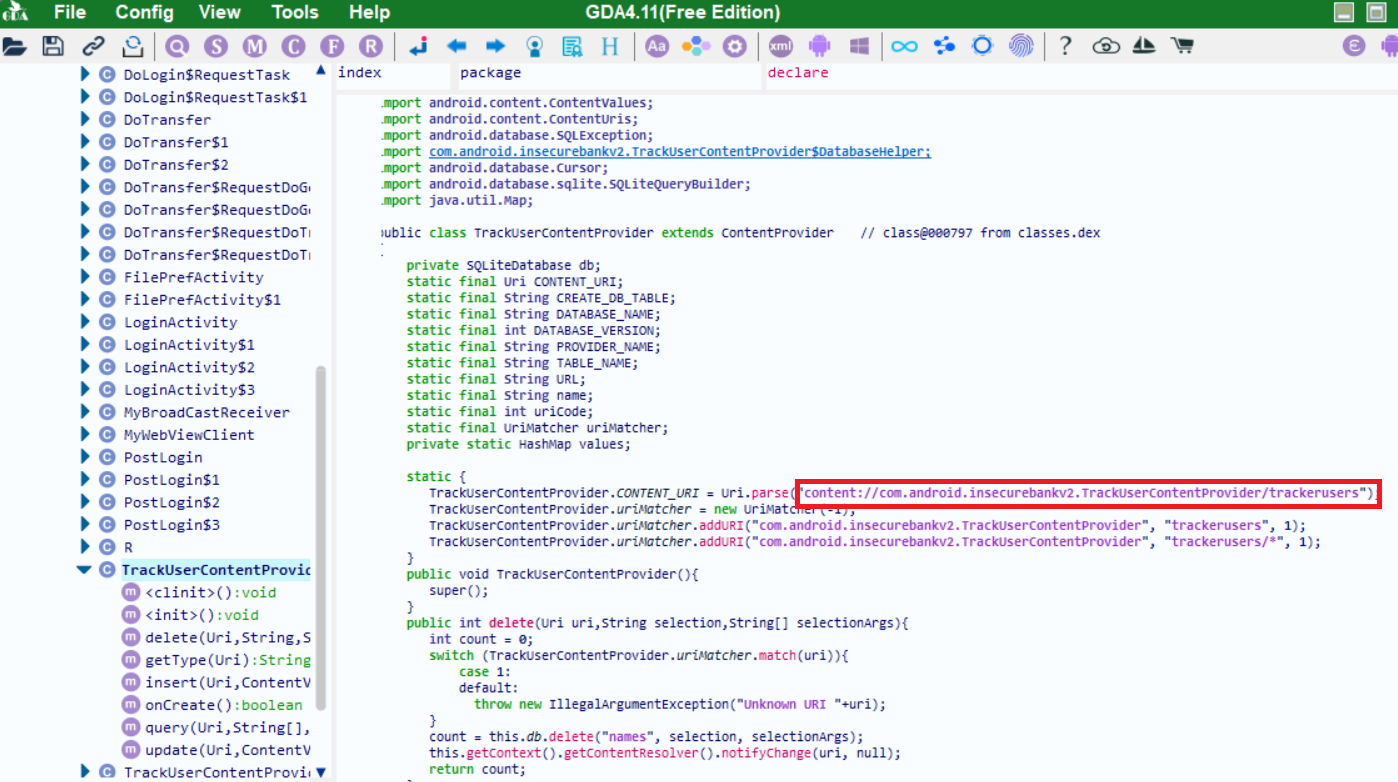Image resolution: width=1398 pixels, height=782 pixels.
Task: Navigate back with the left arrow
Action: (457, 46)
